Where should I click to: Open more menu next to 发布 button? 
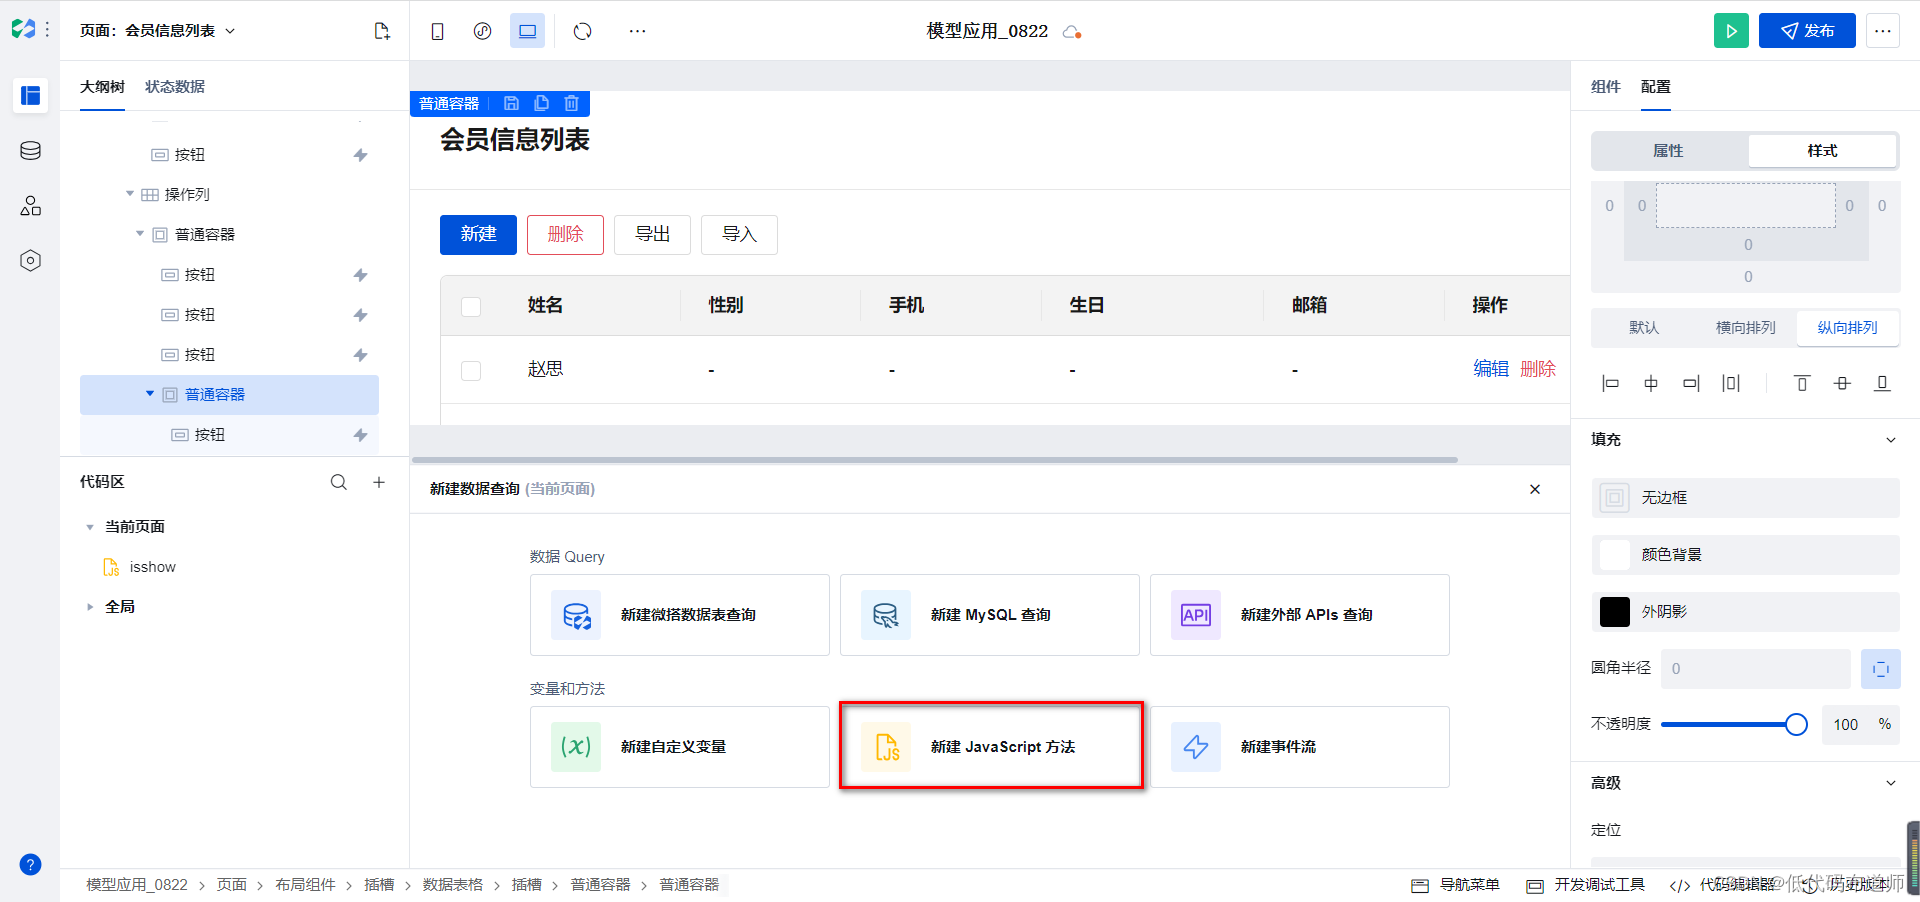pos(1882,31)
